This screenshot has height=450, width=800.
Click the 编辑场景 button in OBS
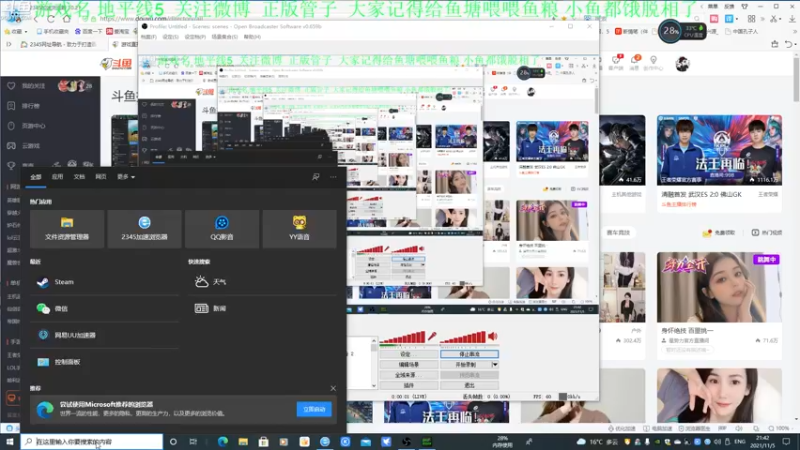(x=409, y=365)
